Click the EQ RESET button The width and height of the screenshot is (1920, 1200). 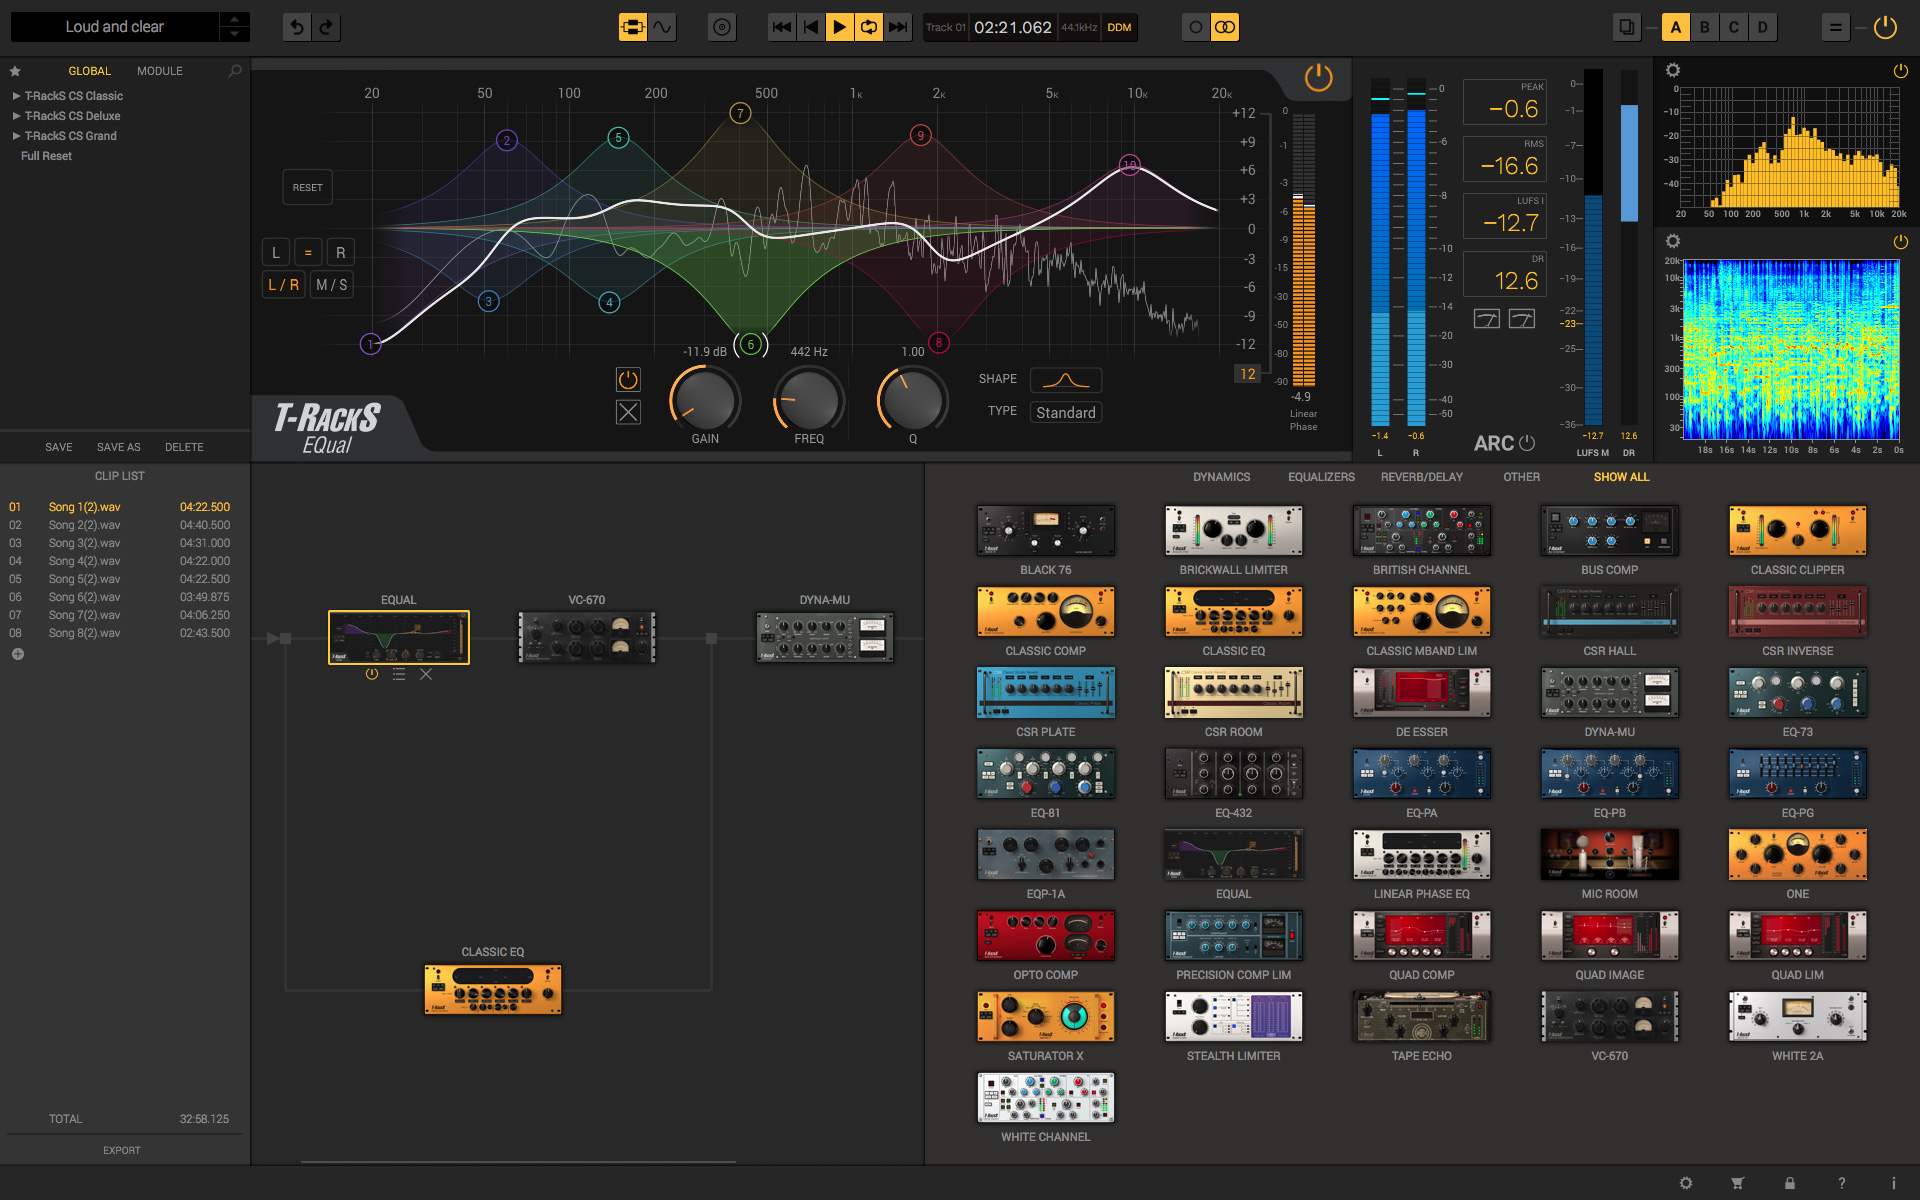pyautogui.click(x=308, y=188)
